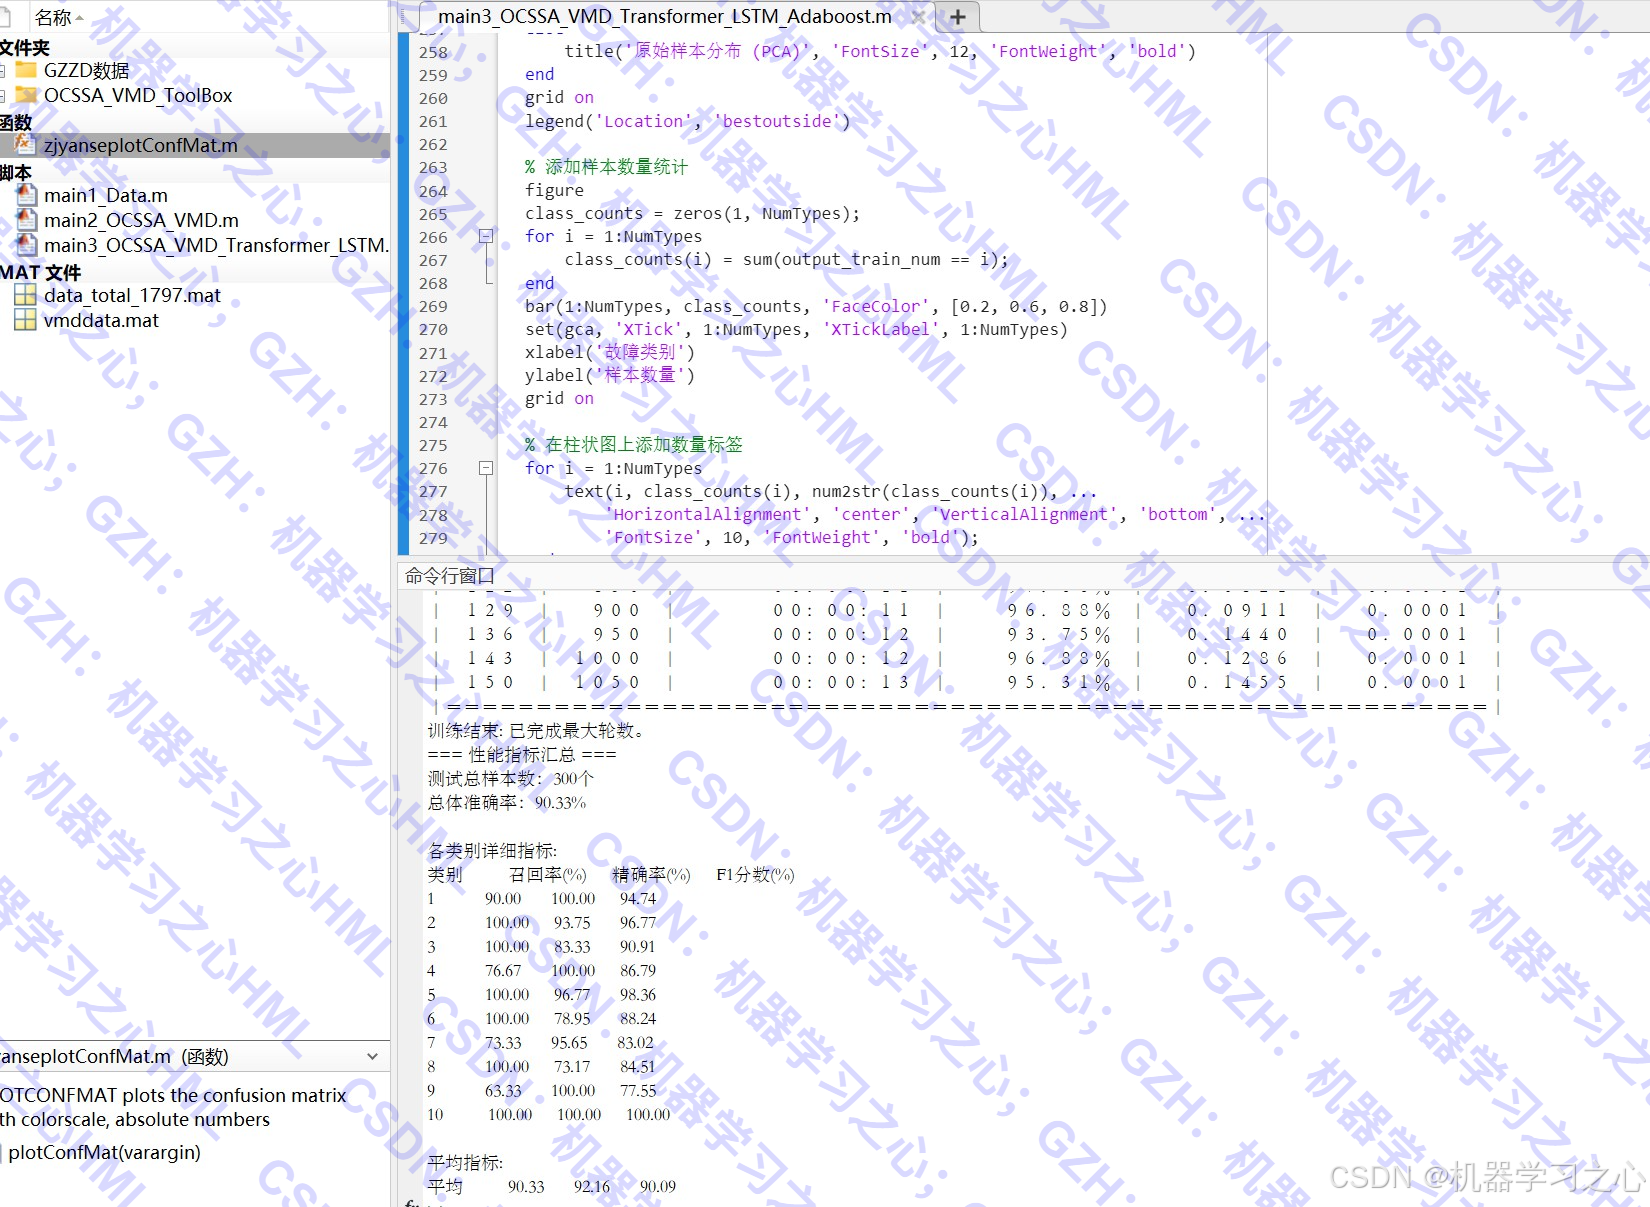Click the '% 在柱状图上添加数量标签' comment
1650x1207 pixels.
634,445
